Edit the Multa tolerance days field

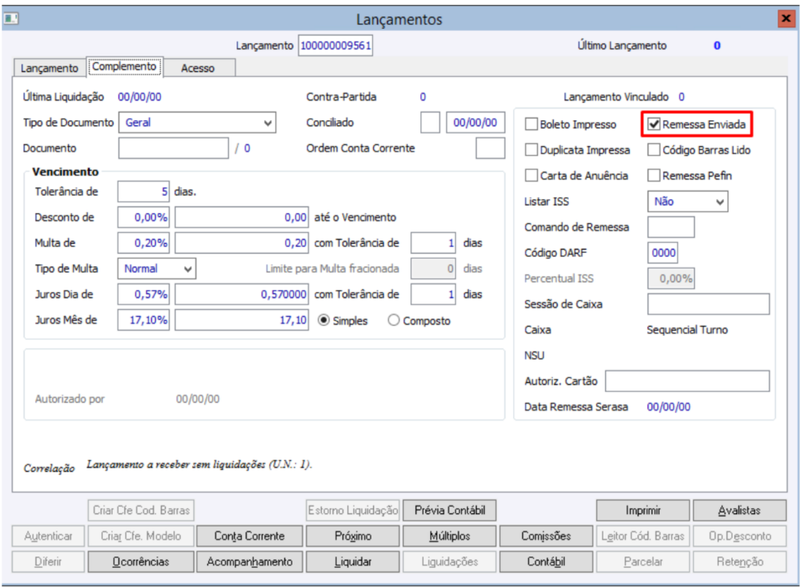(x=433, y=243)
